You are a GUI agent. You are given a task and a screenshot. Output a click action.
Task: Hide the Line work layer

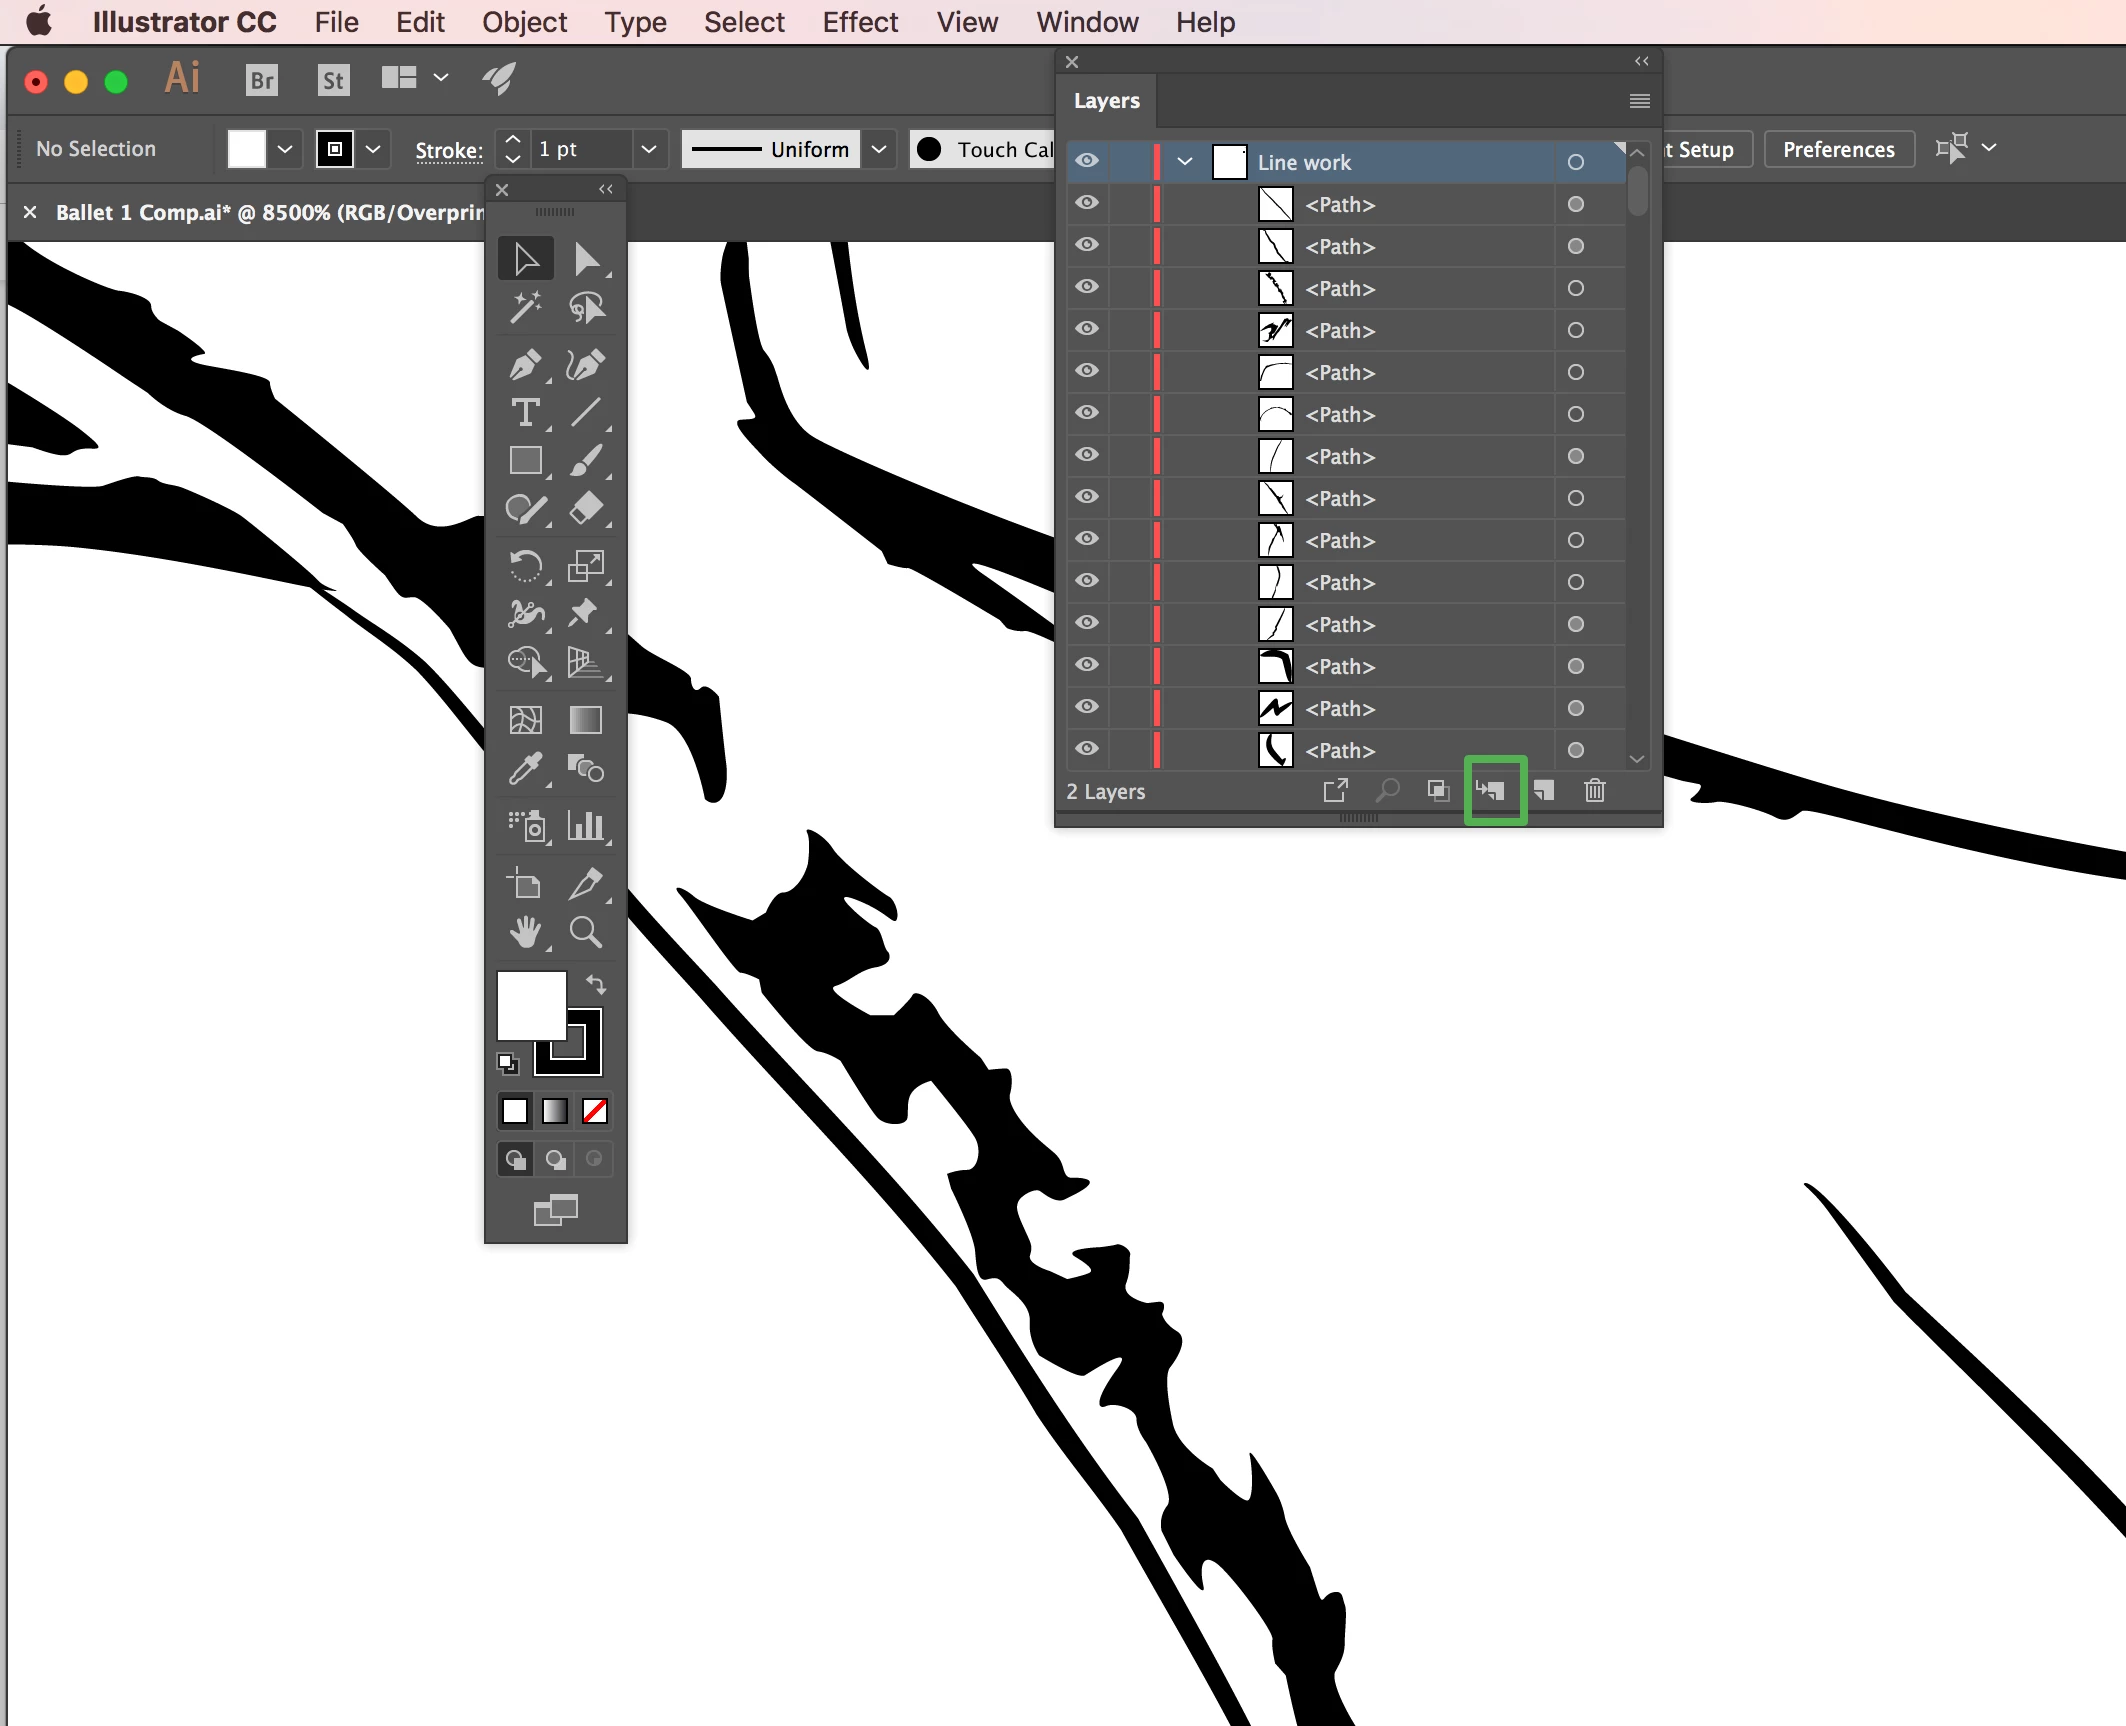point(1087,161)
